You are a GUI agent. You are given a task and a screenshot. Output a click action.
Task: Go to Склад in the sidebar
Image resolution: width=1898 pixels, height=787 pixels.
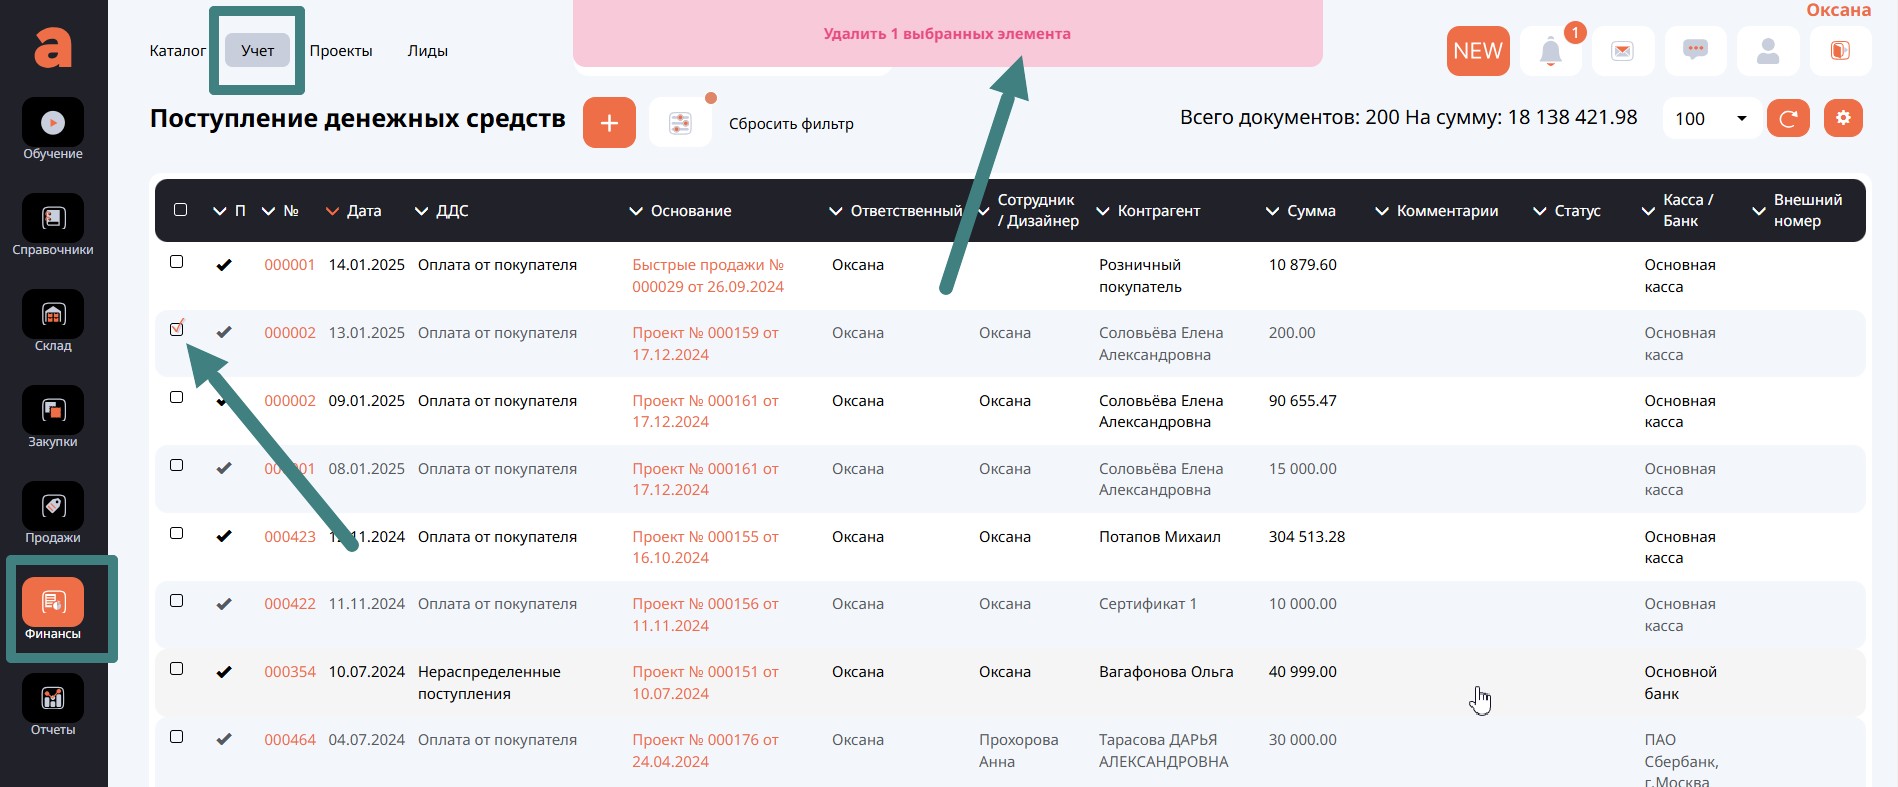(53, 315)
